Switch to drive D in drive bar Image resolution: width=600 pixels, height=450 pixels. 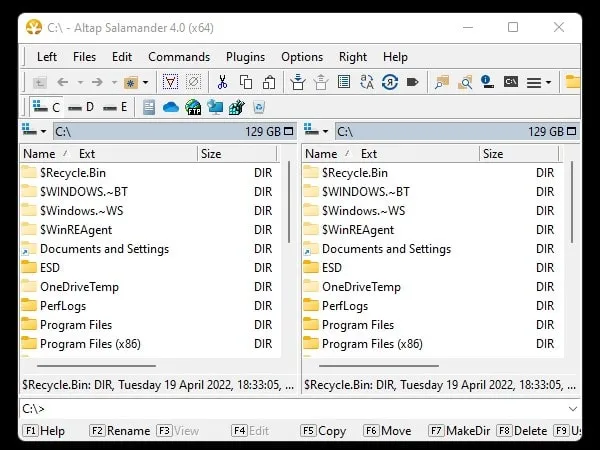tap(80, 107)
